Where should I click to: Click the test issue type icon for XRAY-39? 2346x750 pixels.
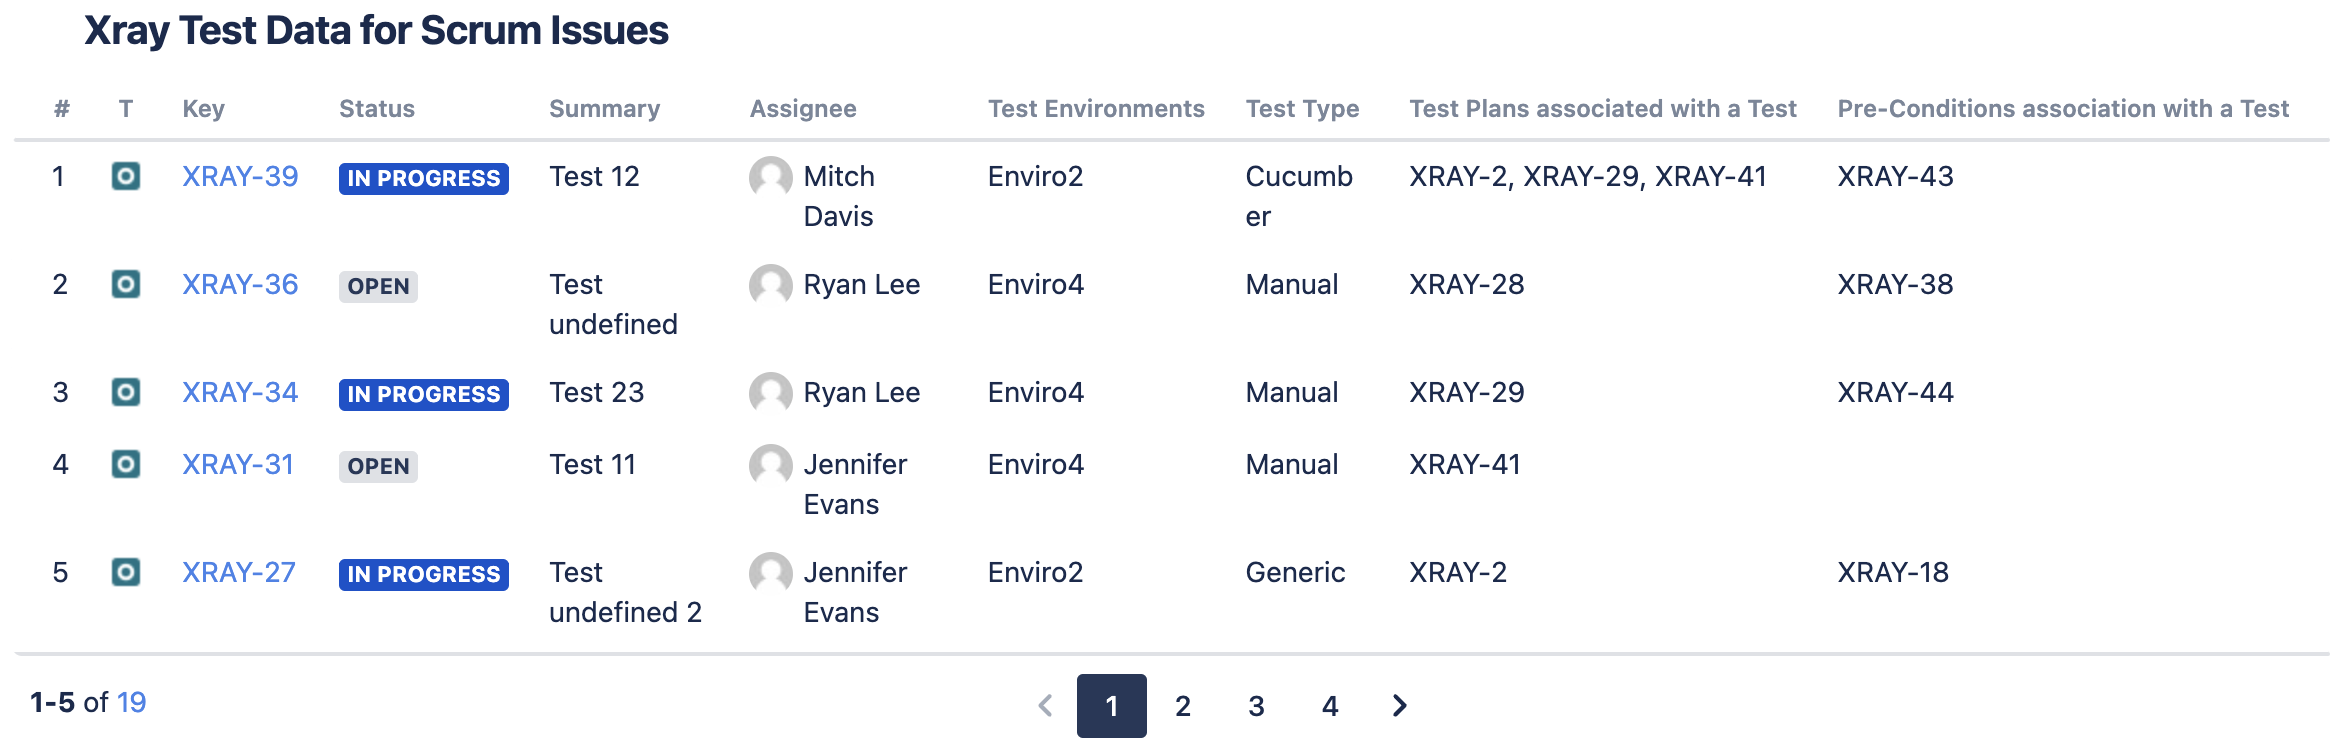[x=125, y=177]
